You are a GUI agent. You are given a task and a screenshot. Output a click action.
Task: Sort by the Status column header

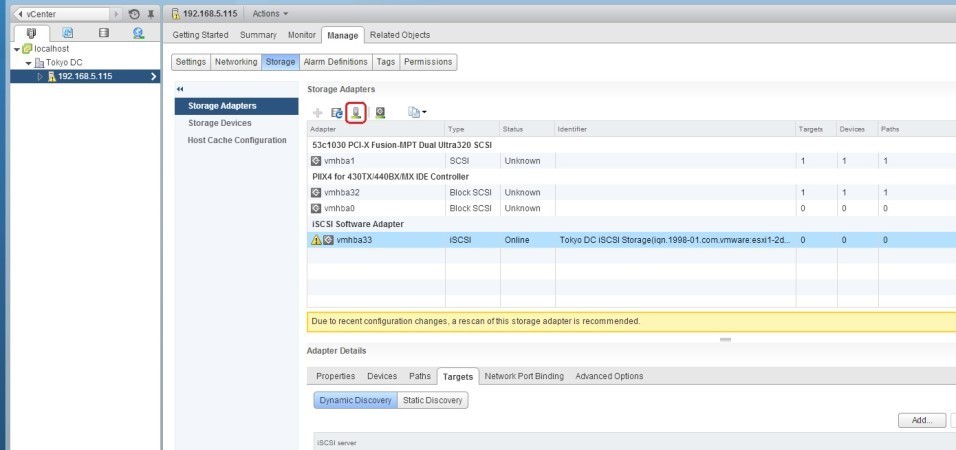coord(527,129)
